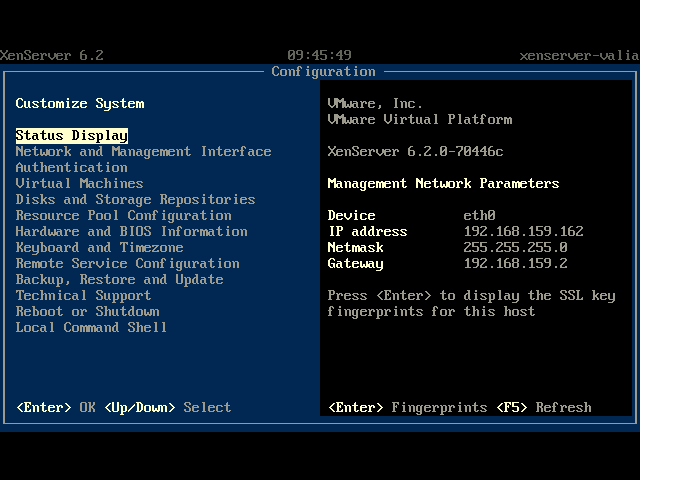Screen dimensions: 700x480
Task: Click the xenserver-valia hostname text
Action: tap(579, 55)
